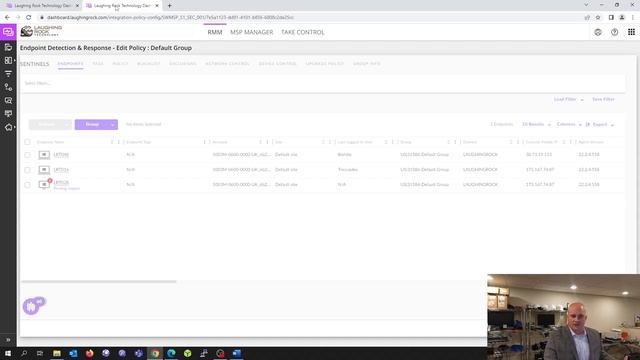Switch to the first browser tab
The image size is (640, 360).
42,6
